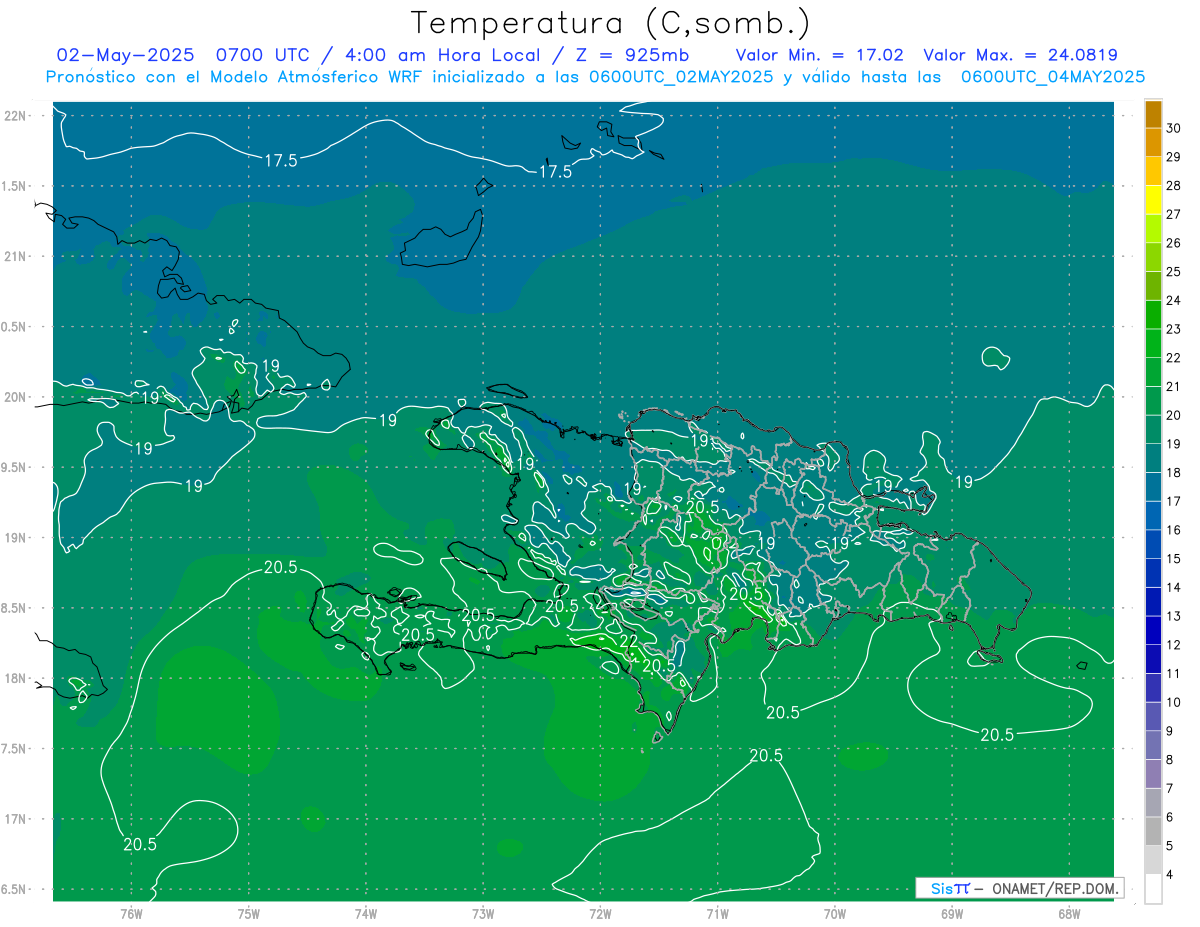
Task: Click the "19" contour label near 69W
Action: pyautogui.click(x=963, y=482)
